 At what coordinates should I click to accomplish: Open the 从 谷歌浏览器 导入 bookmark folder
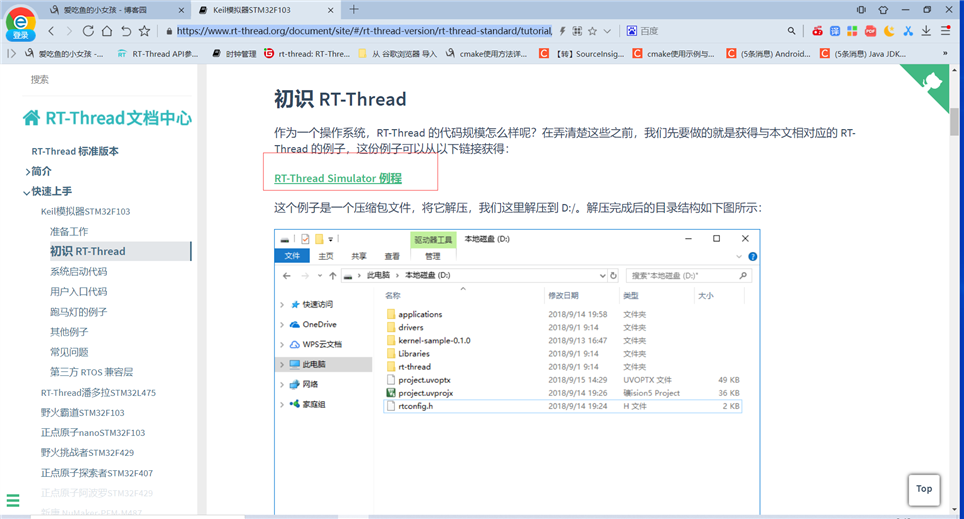[397, 53]
